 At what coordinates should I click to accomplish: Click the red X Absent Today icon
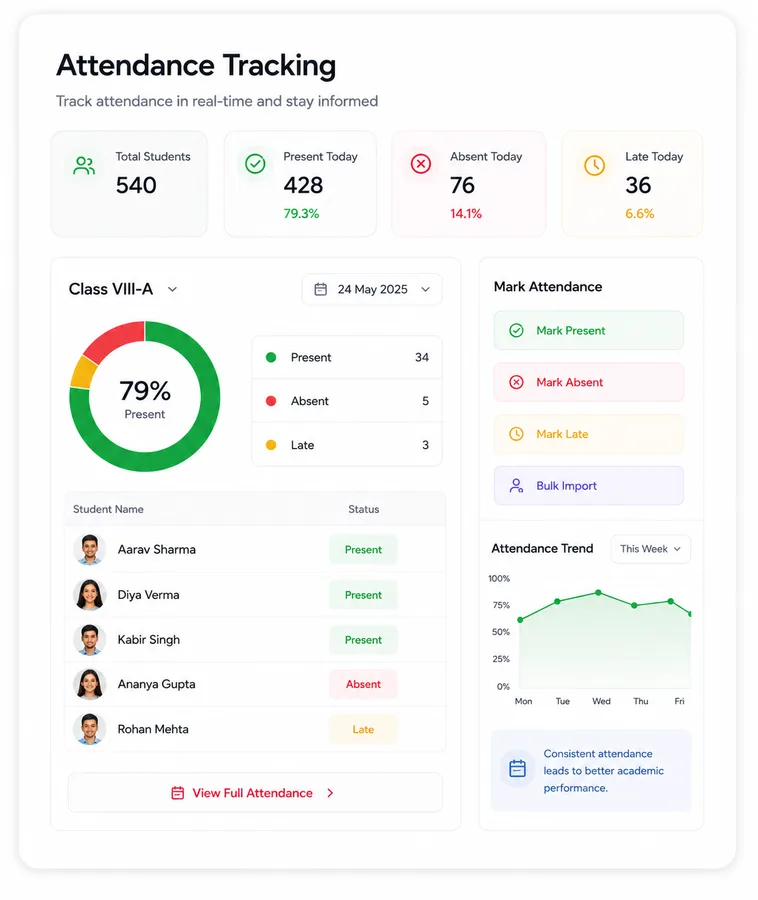pos(421,164)
